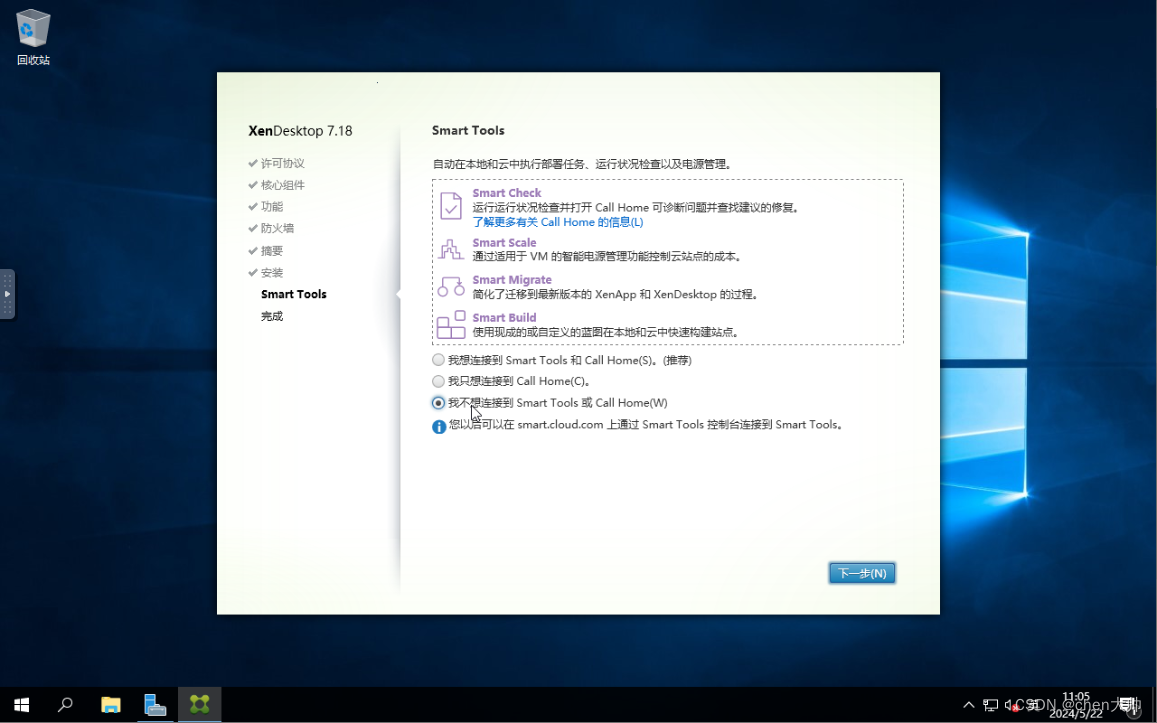The width and height of the screenshot is (1157, 723).
Task: Click the 完成 step
Action: point(272,316)
